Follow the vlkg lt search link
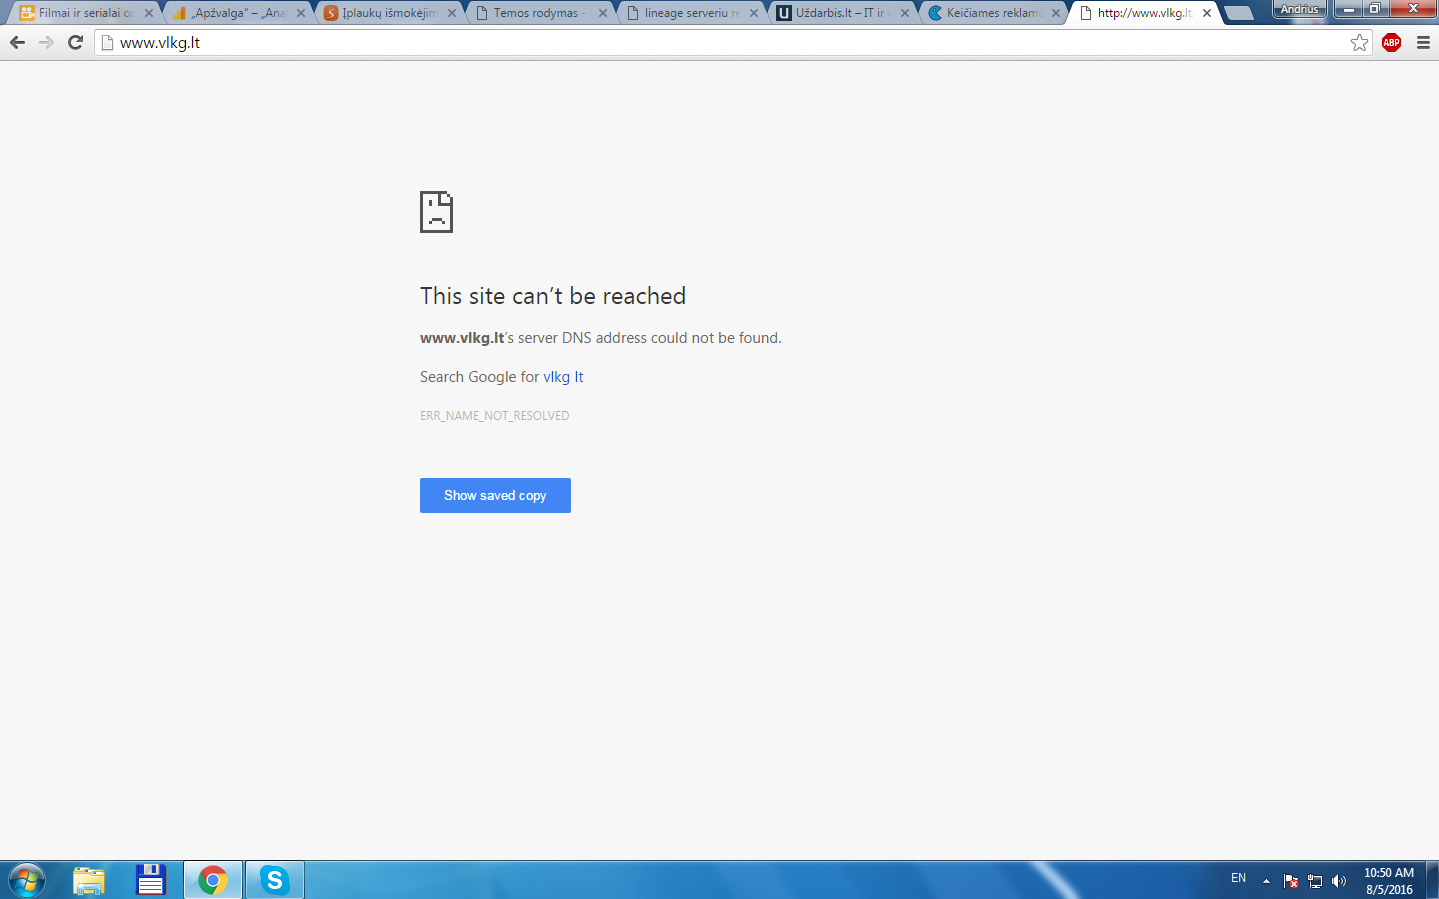Image resolution: width=1439 pixels, height=899 pixels. tap(563, 377)
